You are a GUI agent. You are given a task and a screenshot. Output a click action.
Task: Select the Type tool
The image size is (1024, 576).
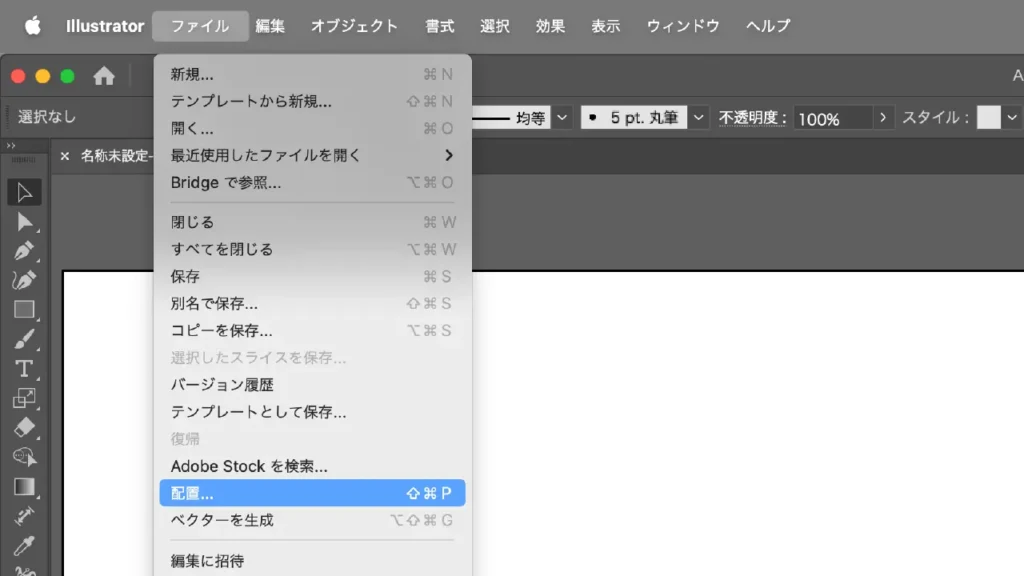(25, 369)
